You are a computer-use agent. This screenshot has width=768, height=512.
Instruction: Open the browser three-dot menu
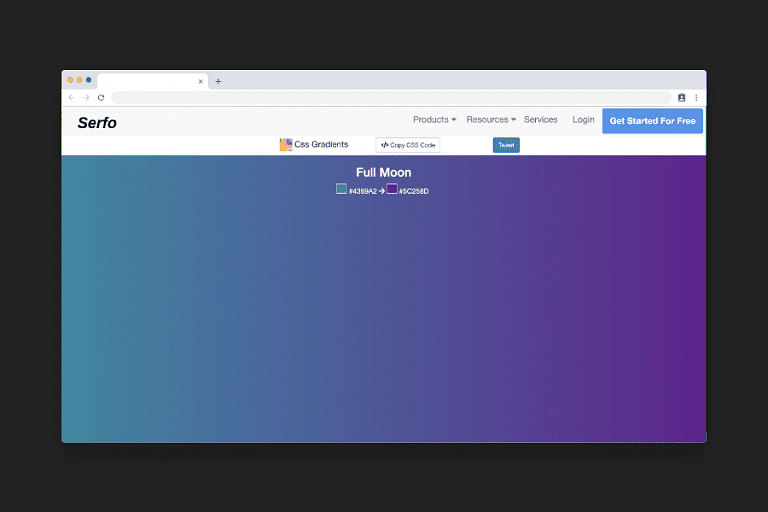(696, 98)
